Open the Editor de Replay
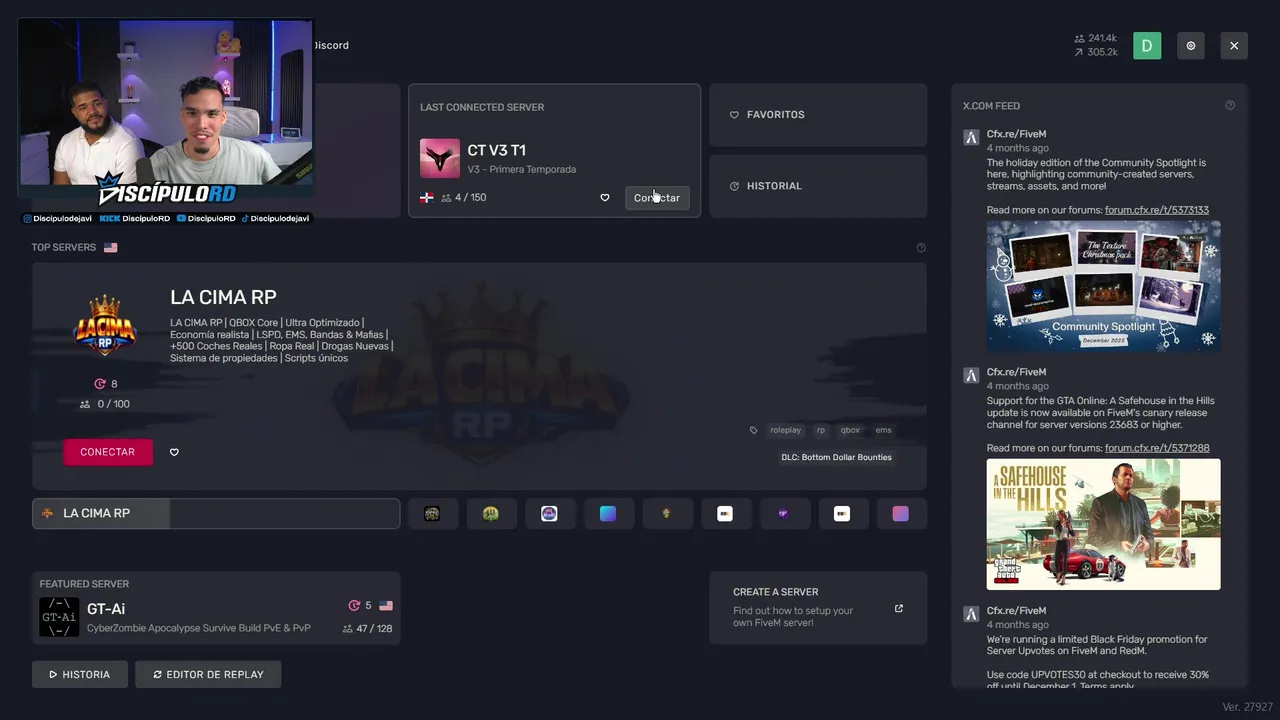 208,674
